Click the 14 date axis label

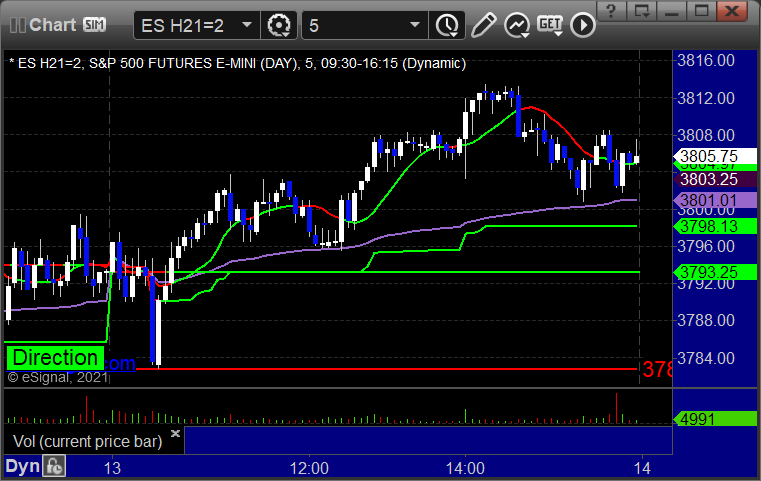pyautogui.click(x=642, y=468)
